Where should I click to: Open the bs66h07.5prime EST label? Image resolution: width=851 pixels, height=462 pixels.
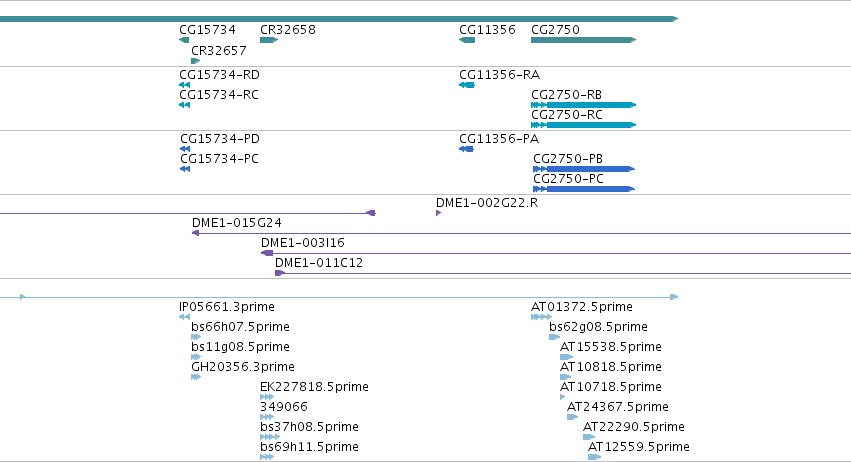point(240,327)
